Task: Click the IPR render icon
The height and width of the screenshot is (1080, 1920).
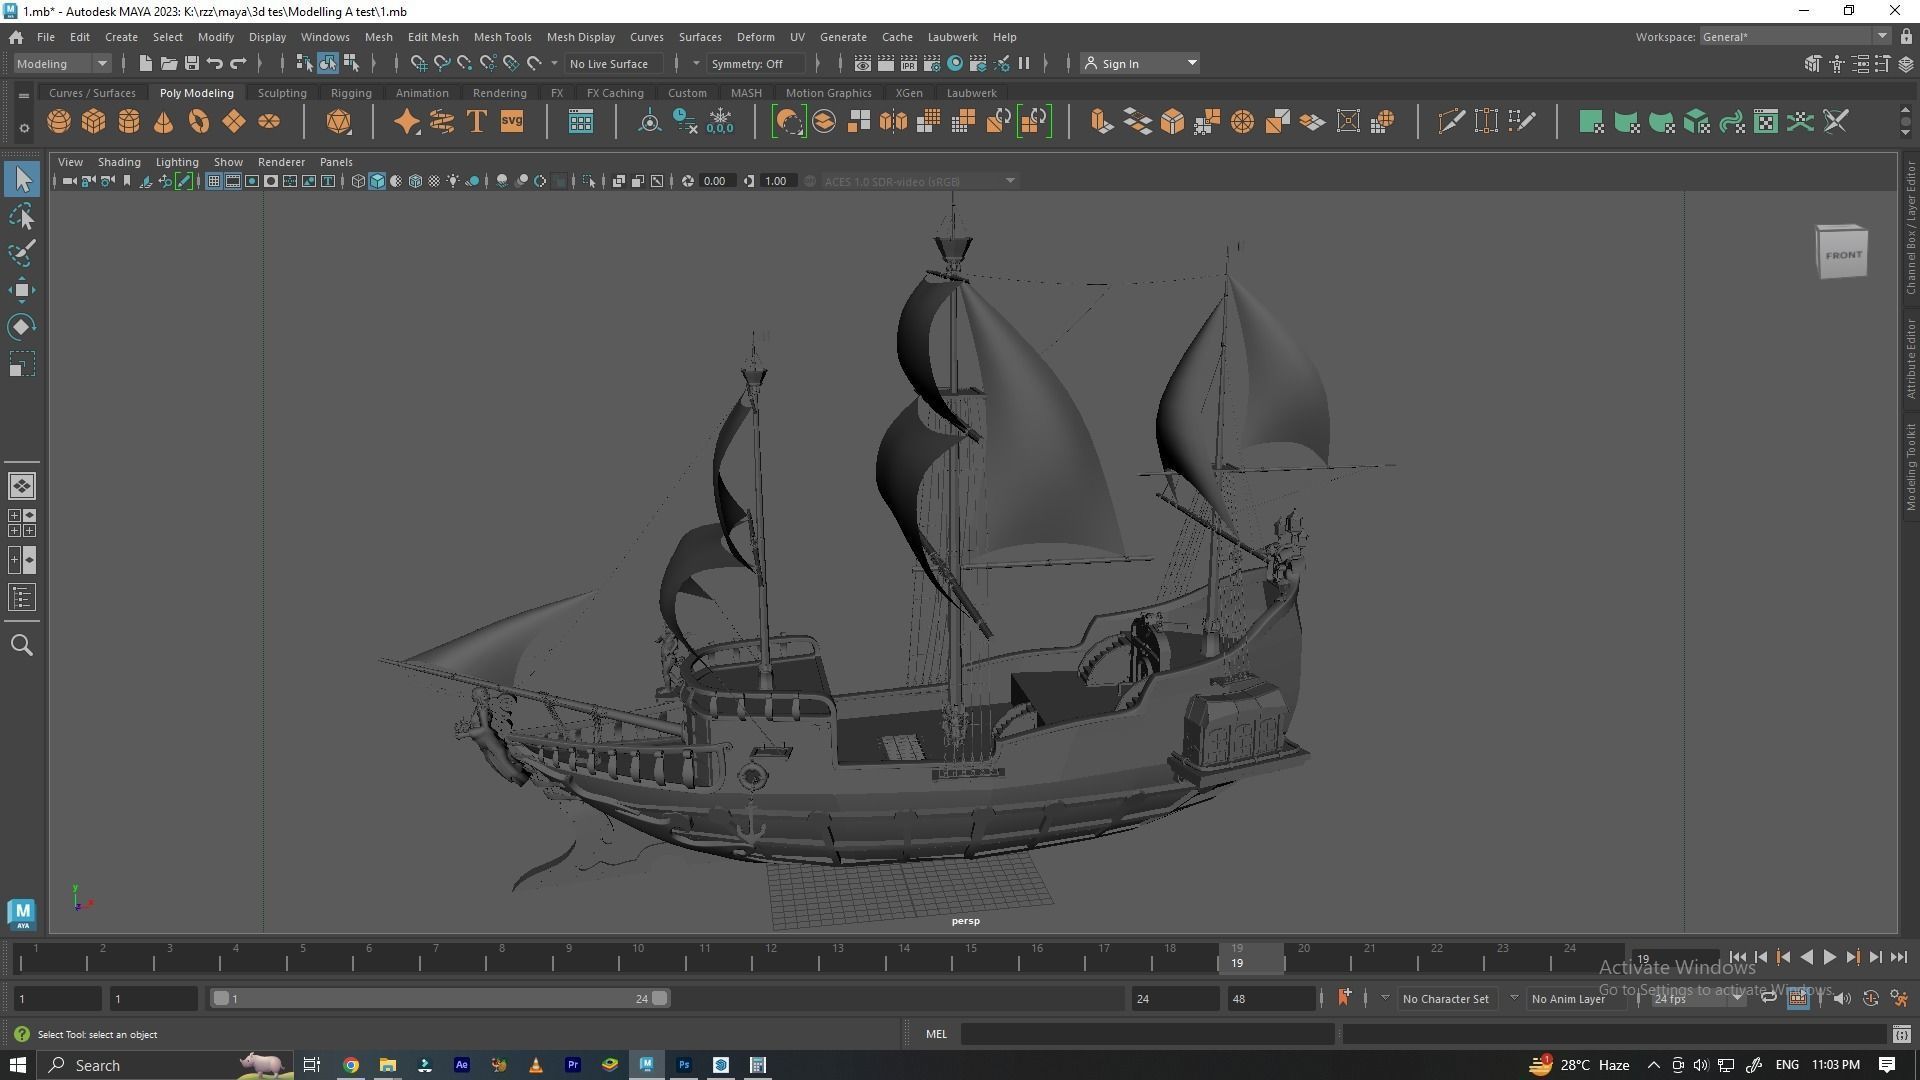Action: (908, 63)
